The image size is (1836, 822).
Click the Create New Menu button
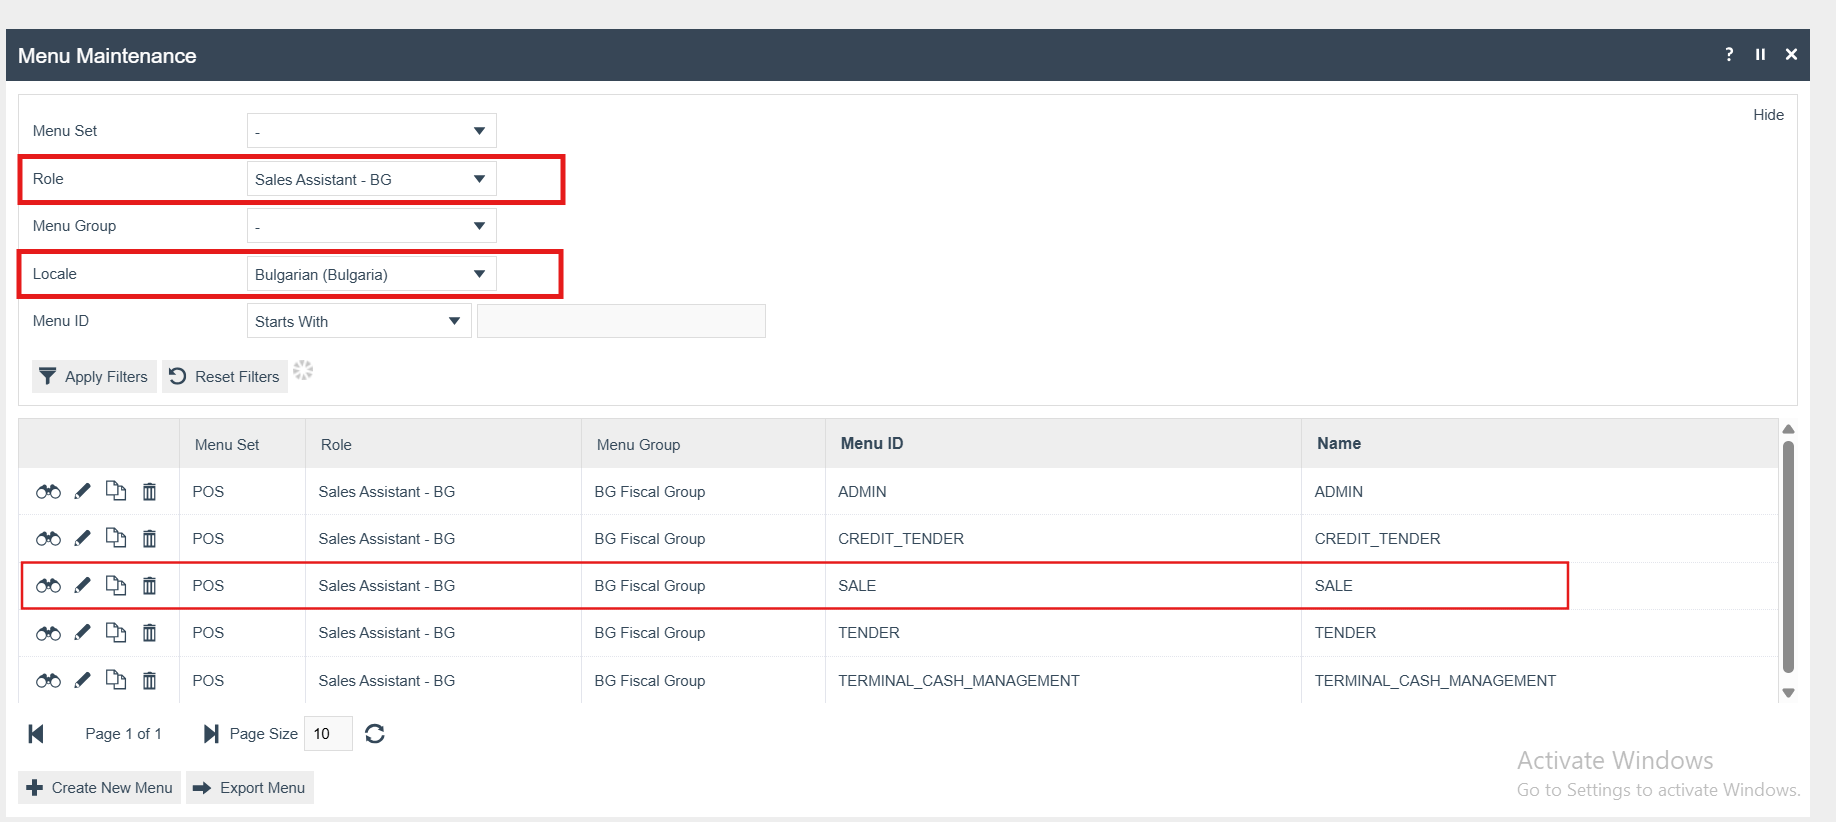click(100, 788)
